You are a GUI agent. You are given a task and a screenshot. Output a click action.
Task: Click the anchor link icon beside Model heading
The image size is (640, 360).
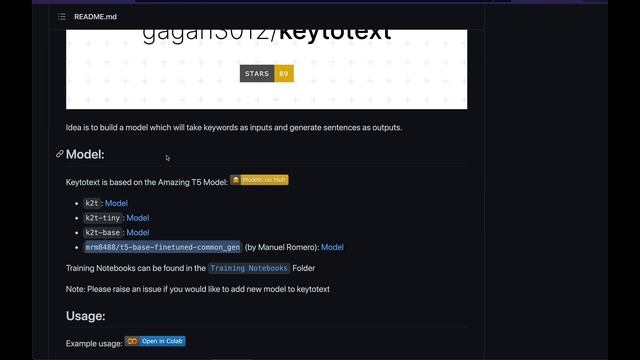(60, 154)
